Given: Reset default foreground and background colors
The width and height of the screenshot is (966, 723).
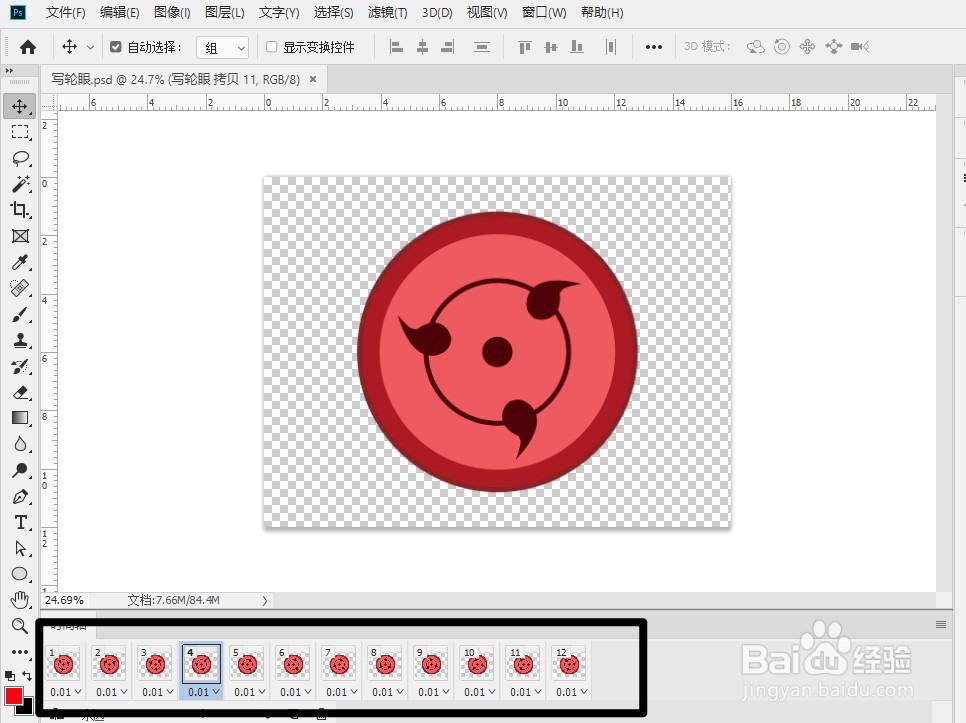Looking at the screenshot, I should pos(9,676).
